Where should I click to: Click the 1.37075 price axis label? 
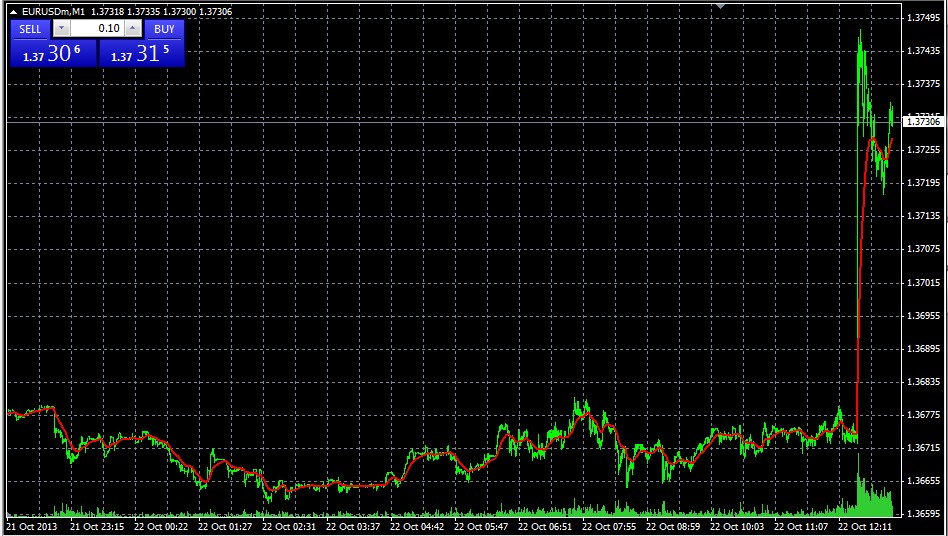[x=923, y=250]
